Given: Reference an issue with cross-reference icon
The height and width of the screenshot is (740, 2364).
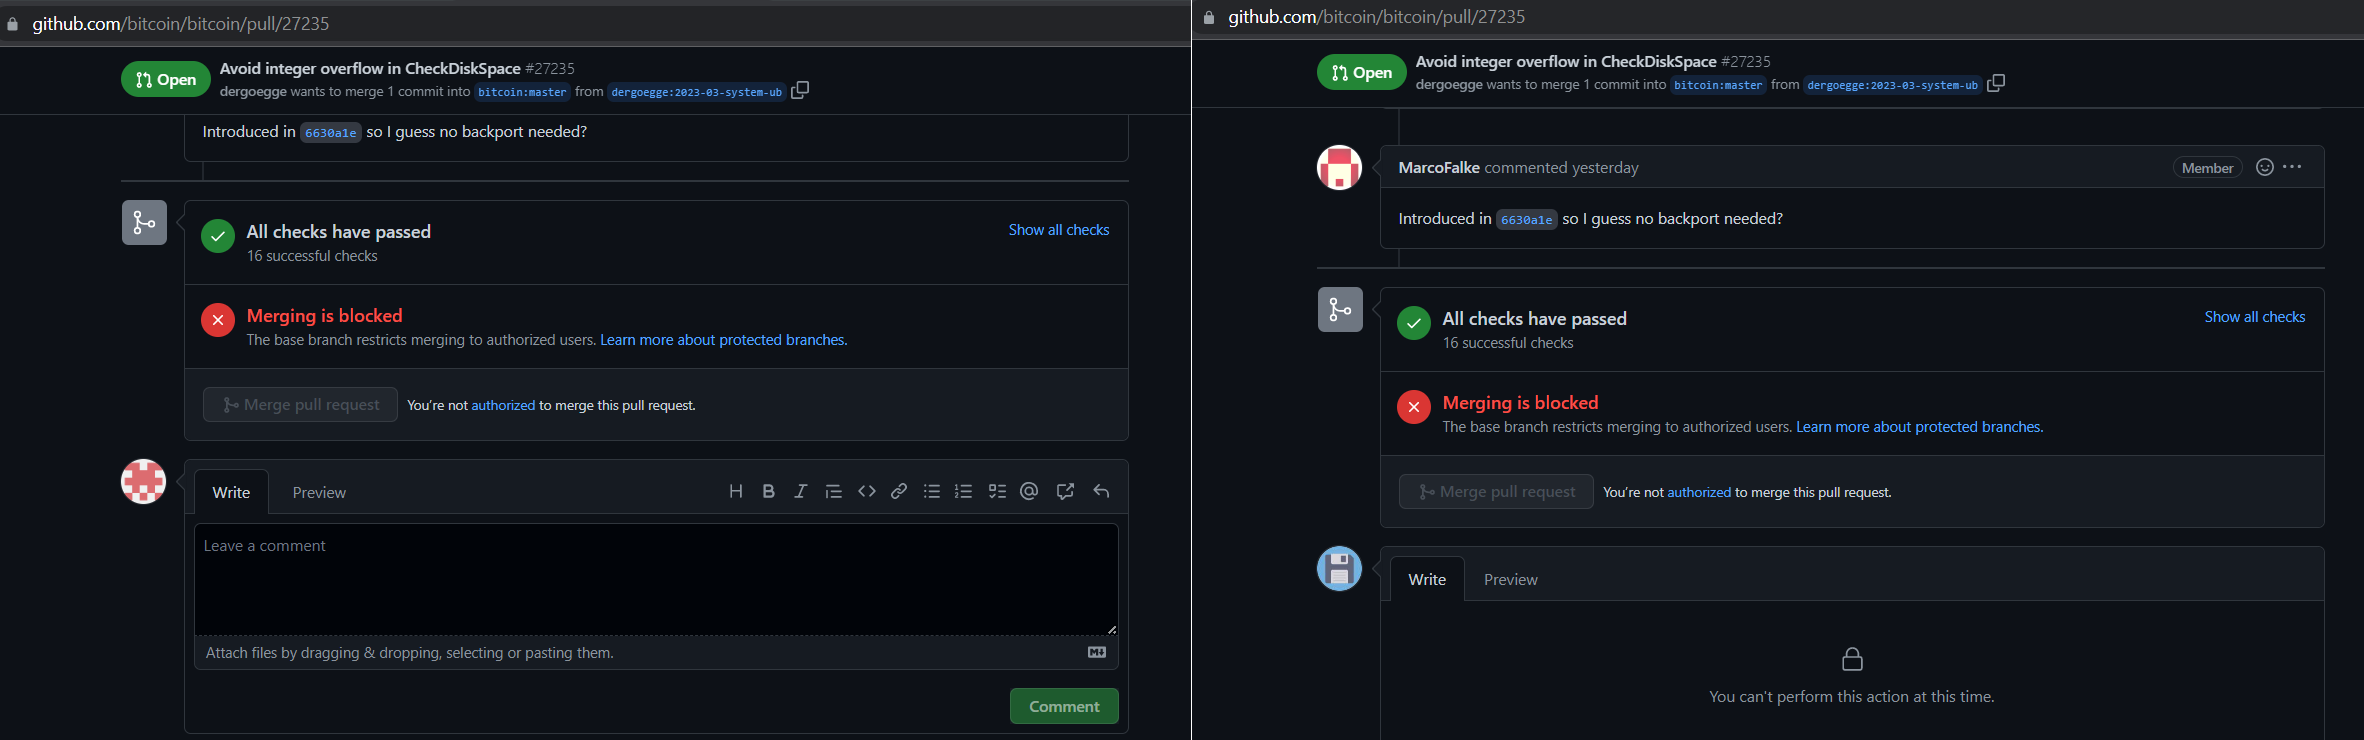Looking at the screenshot, I should tap(1065, 491).
